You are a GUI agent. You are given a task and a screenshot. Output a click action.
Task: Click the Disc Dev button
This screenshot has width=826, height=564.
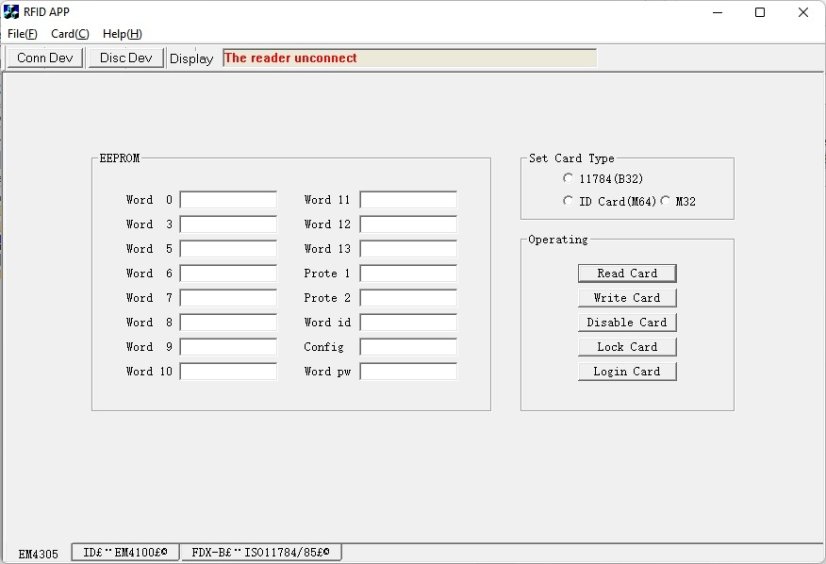tap(126, 58)
